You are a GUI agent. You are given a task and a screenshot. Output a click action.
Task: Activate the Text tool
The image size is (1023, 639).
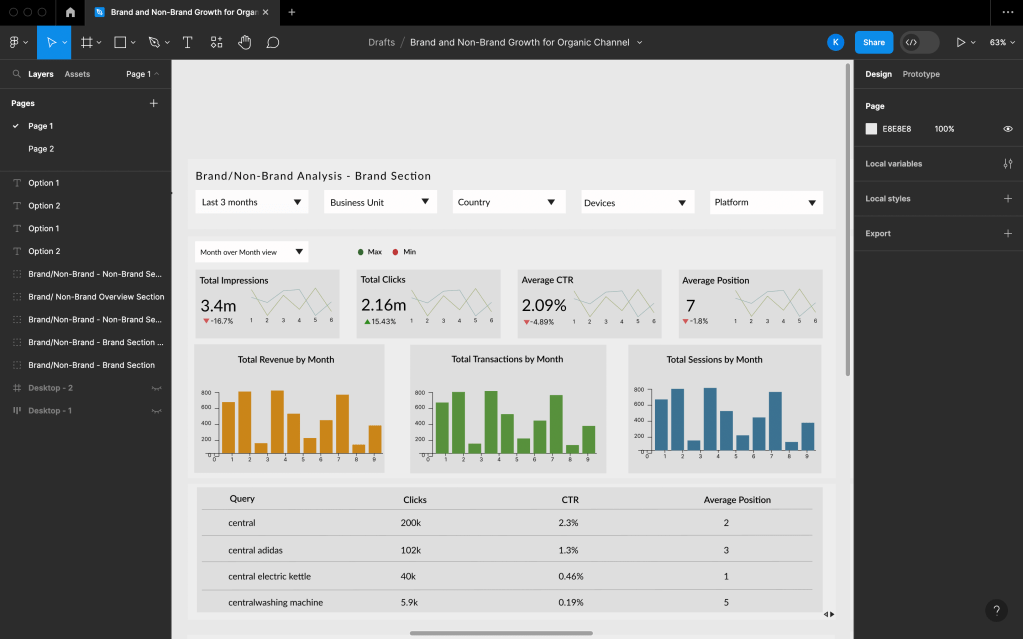187,42
